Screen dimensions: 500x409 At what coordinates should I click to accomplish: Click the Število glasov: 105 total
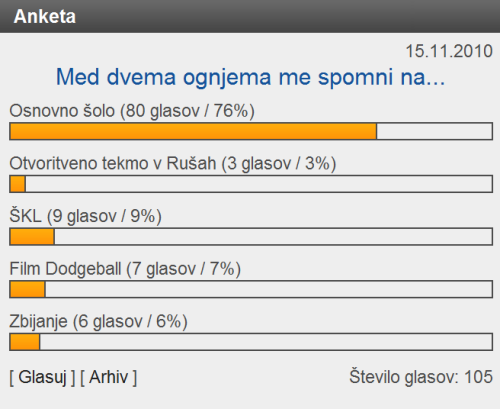[x=421, y=377]
